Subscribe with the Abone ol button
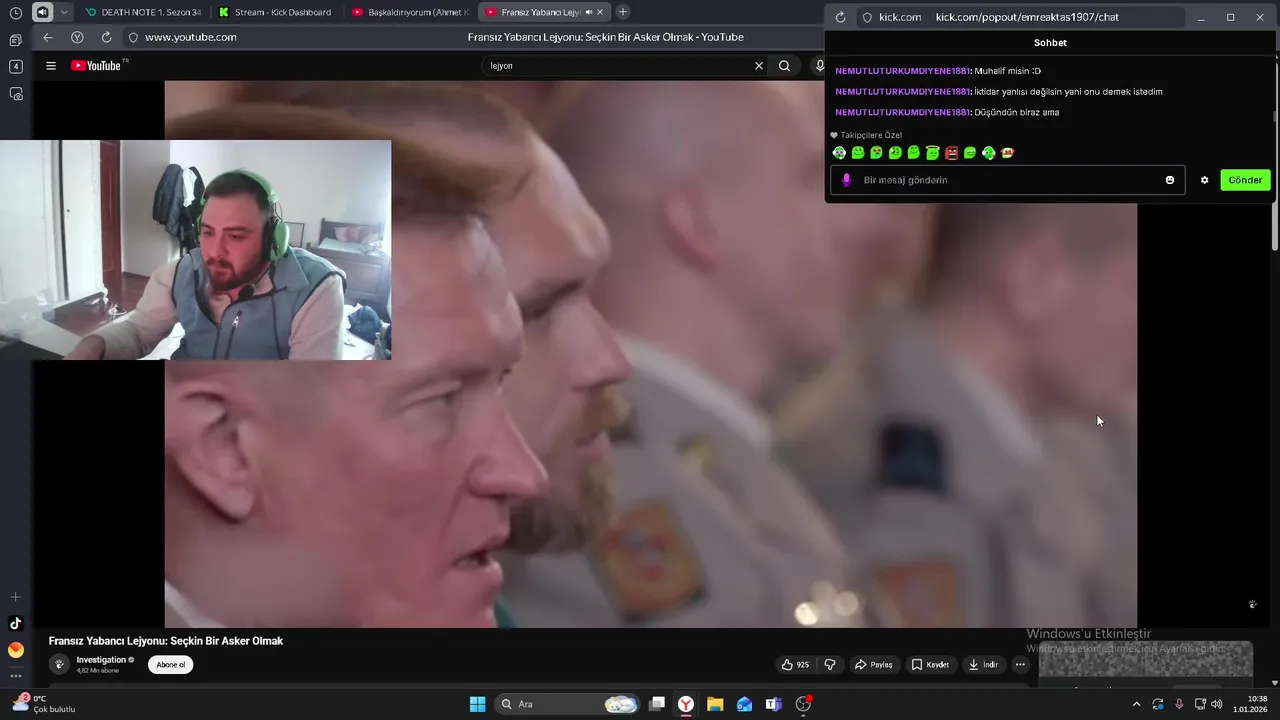1280x720 pixels. pyautogui.click(x=170, y=664)
